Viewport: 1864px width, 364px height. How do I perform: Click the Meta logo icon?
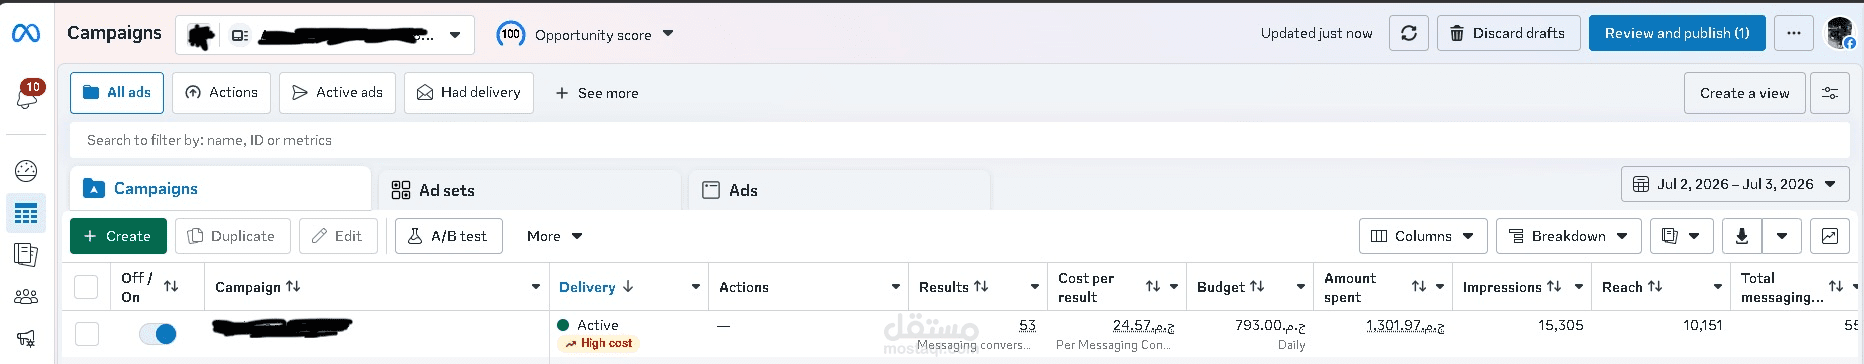coord(26,33)
